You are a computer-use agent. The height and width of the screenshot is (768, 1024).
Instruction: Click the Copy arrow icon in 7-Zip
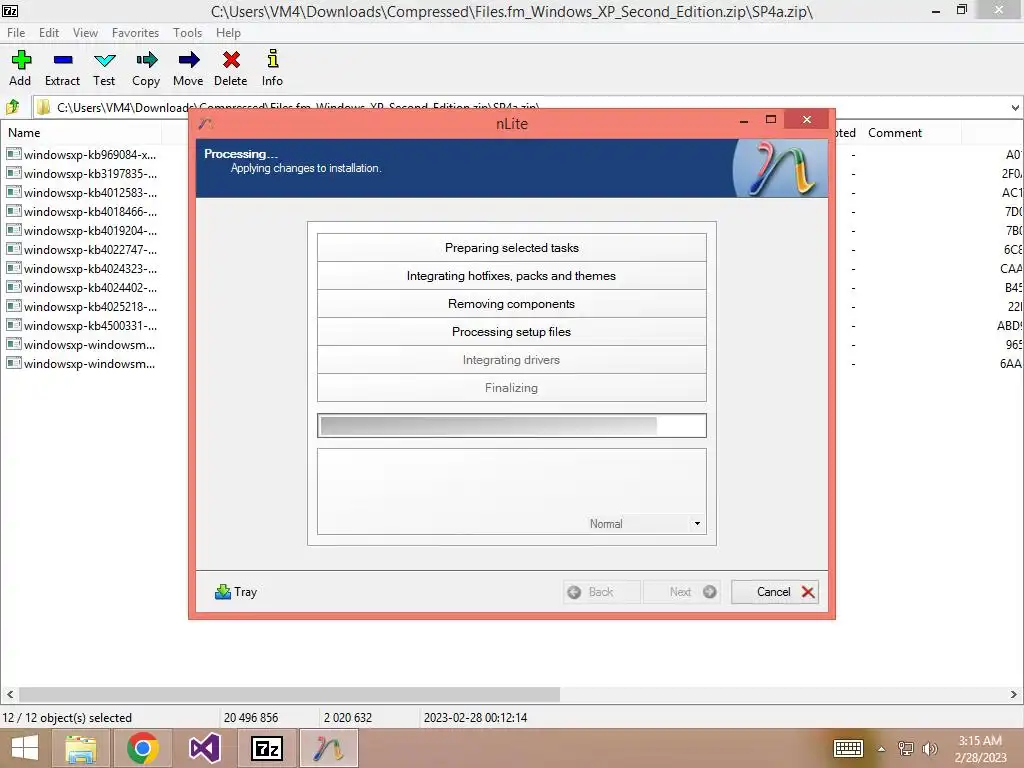pyautogui.click(x=146, y=60)
